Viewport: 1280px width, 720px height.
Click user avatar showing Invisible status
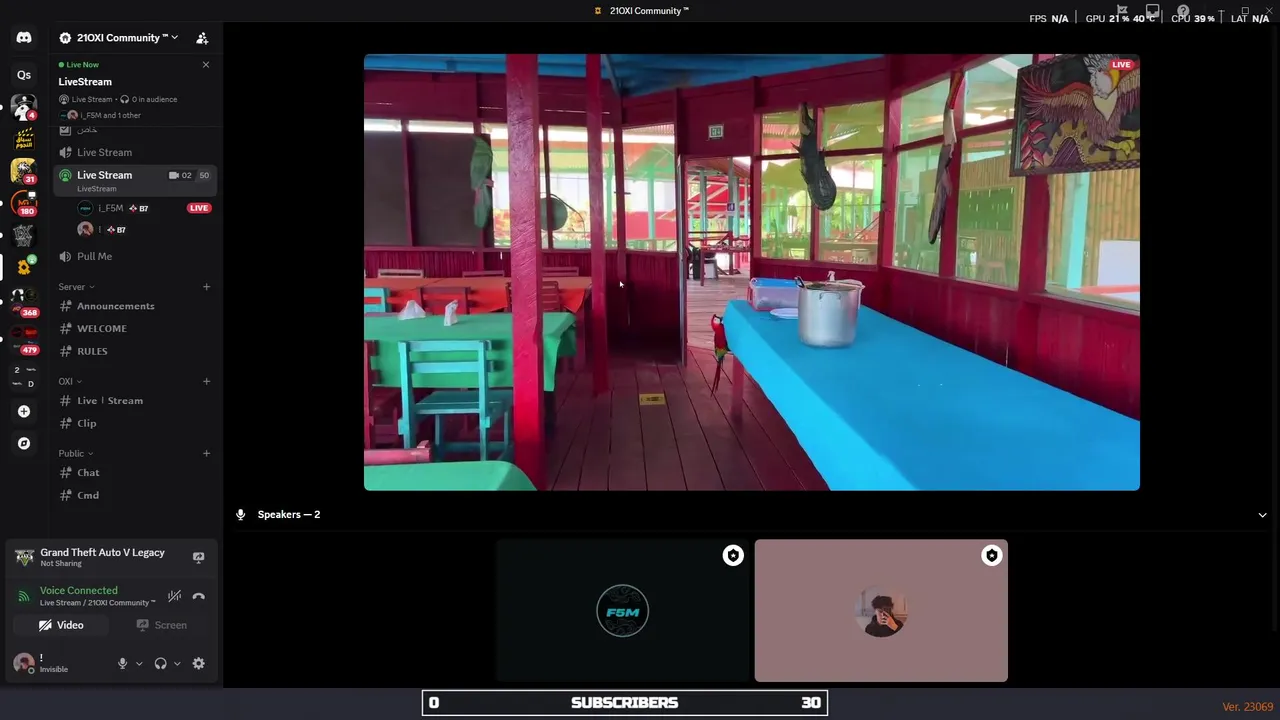(24, 663)
